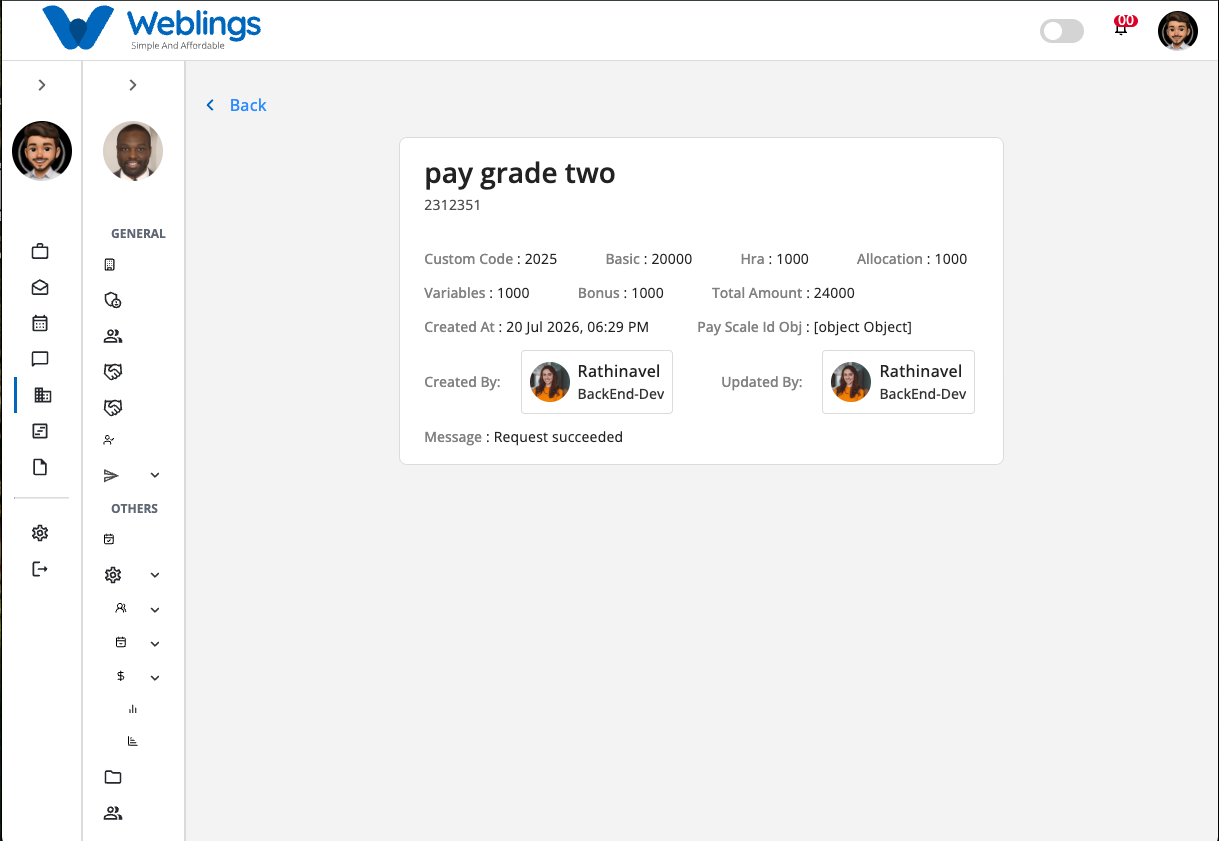The height and width of the screenshot is (841, 1219).
Task: Click the horizontal bar chart icon
Action: (133, 741)
